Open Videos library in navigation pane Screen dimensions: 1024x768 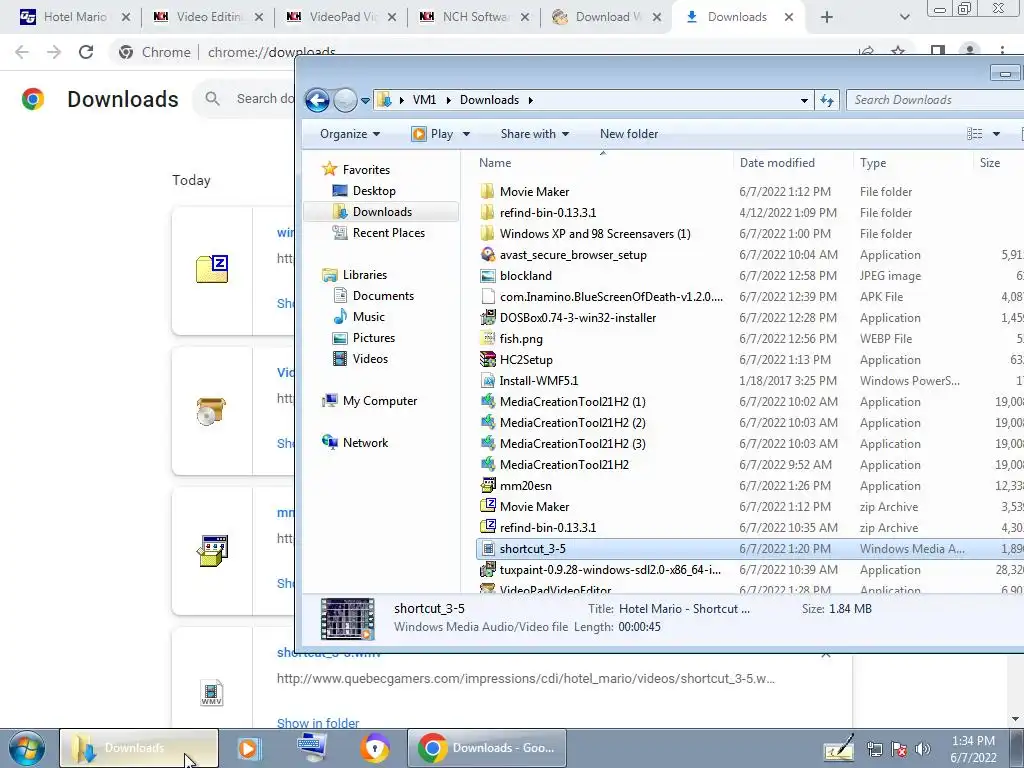[x=370, y=359]
